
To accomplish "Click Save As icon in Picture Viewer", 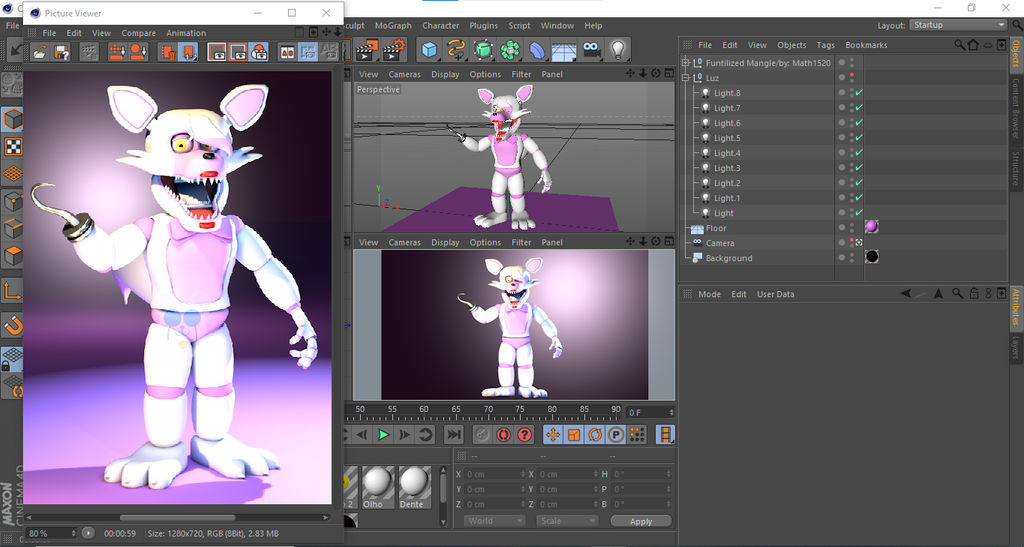I will coord(61,52).
